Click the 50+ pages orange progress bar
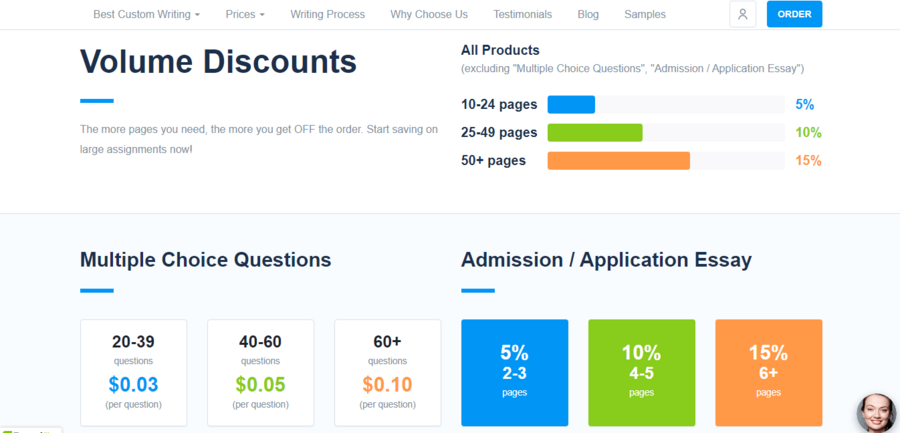The image size is (900, 433). (619, 161)
